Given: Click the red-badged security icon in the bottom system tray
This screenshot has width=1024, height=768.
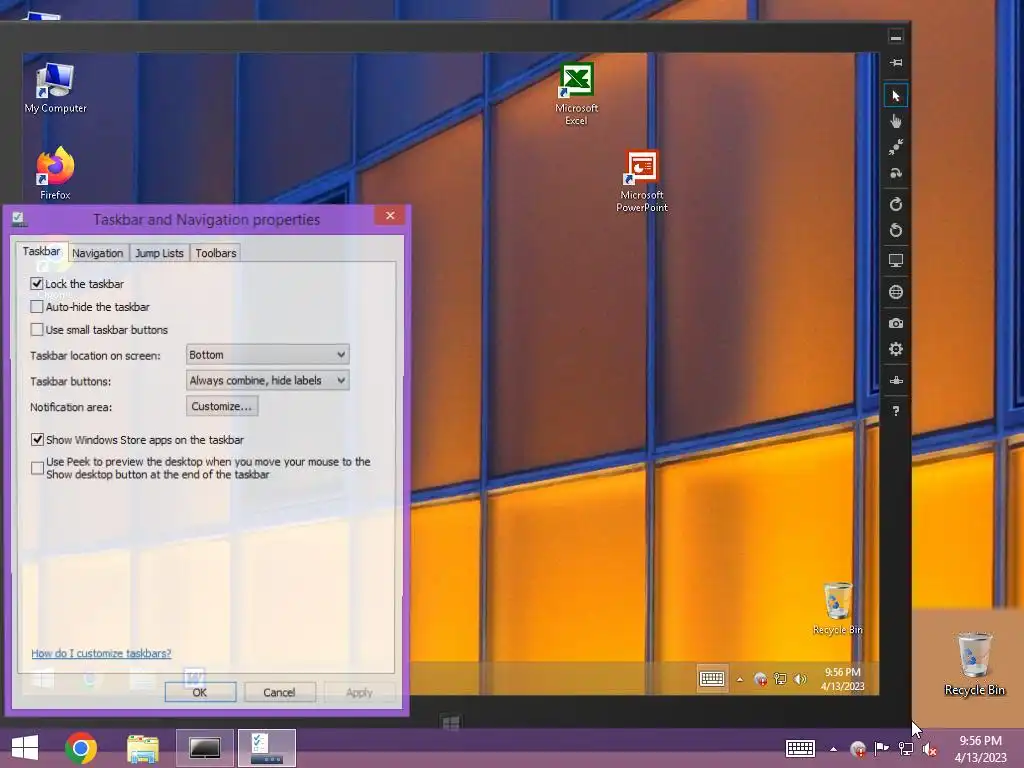Looking at the screenshot, I should (858, 749).
